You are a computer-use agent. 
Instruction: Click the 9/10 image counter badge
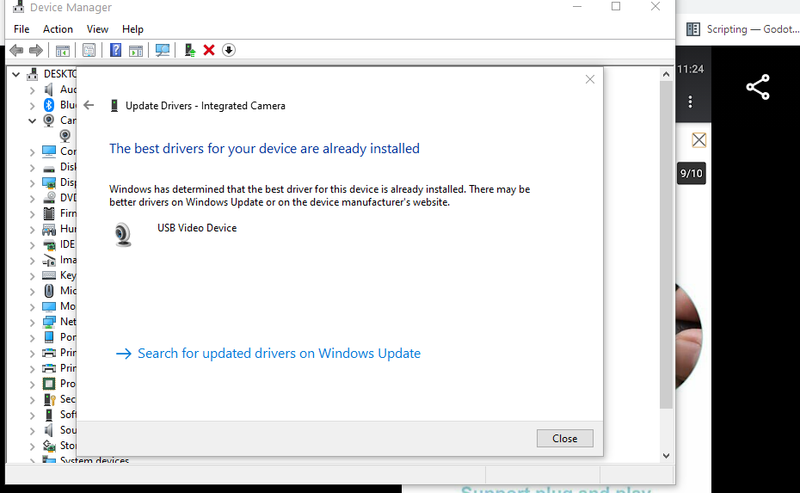click(691, 174)
